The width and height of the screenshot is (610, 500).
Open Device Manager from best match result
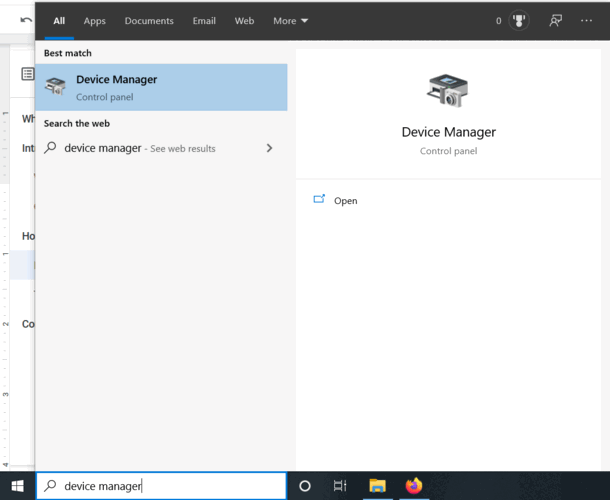click(161, 87)
